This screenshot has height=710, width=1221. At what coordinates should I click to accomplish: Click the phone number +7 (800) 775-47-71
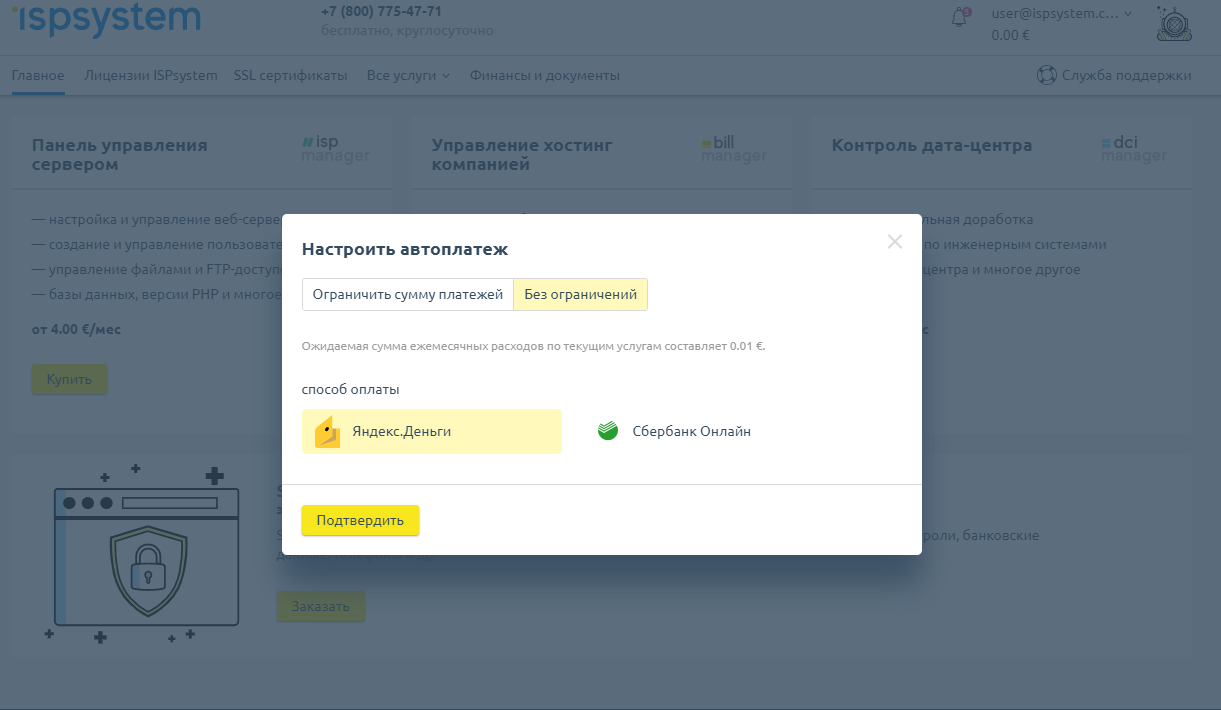[x=381, y=11]
